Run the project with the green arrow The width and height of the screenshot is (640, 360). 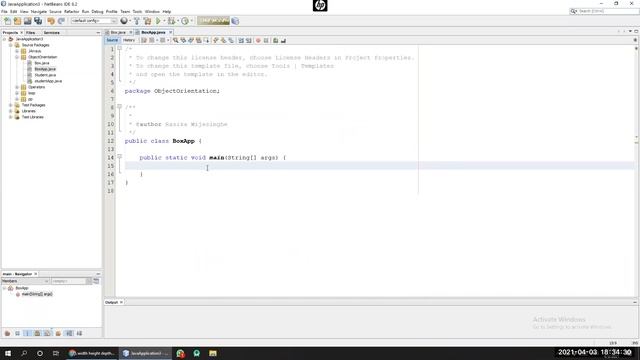tap(158, 21)
